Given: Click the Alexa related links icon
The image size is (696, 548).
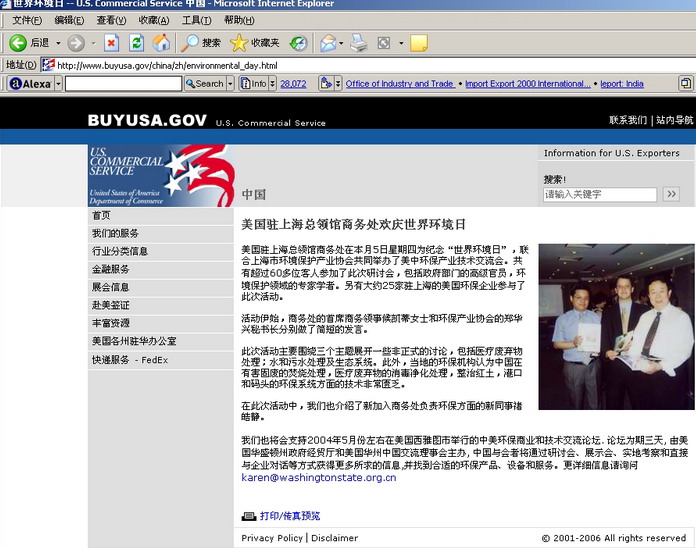Looking at the screenshot, I should click(x=326, y=83).
